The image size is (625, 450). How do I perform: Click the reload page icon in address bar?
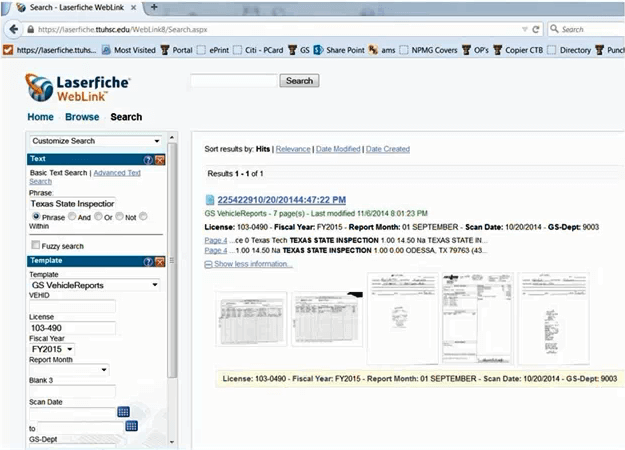(536, 29)
